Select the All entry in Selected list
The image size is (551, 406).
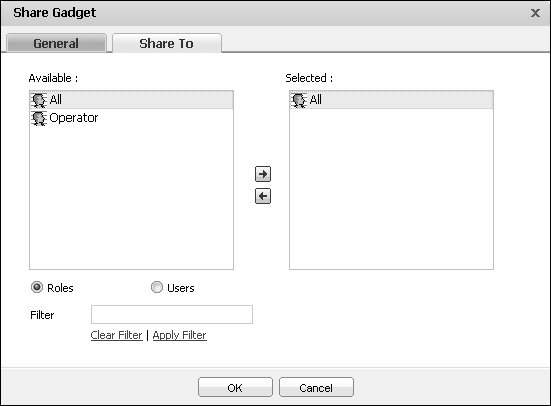click(x=391, y=100)
